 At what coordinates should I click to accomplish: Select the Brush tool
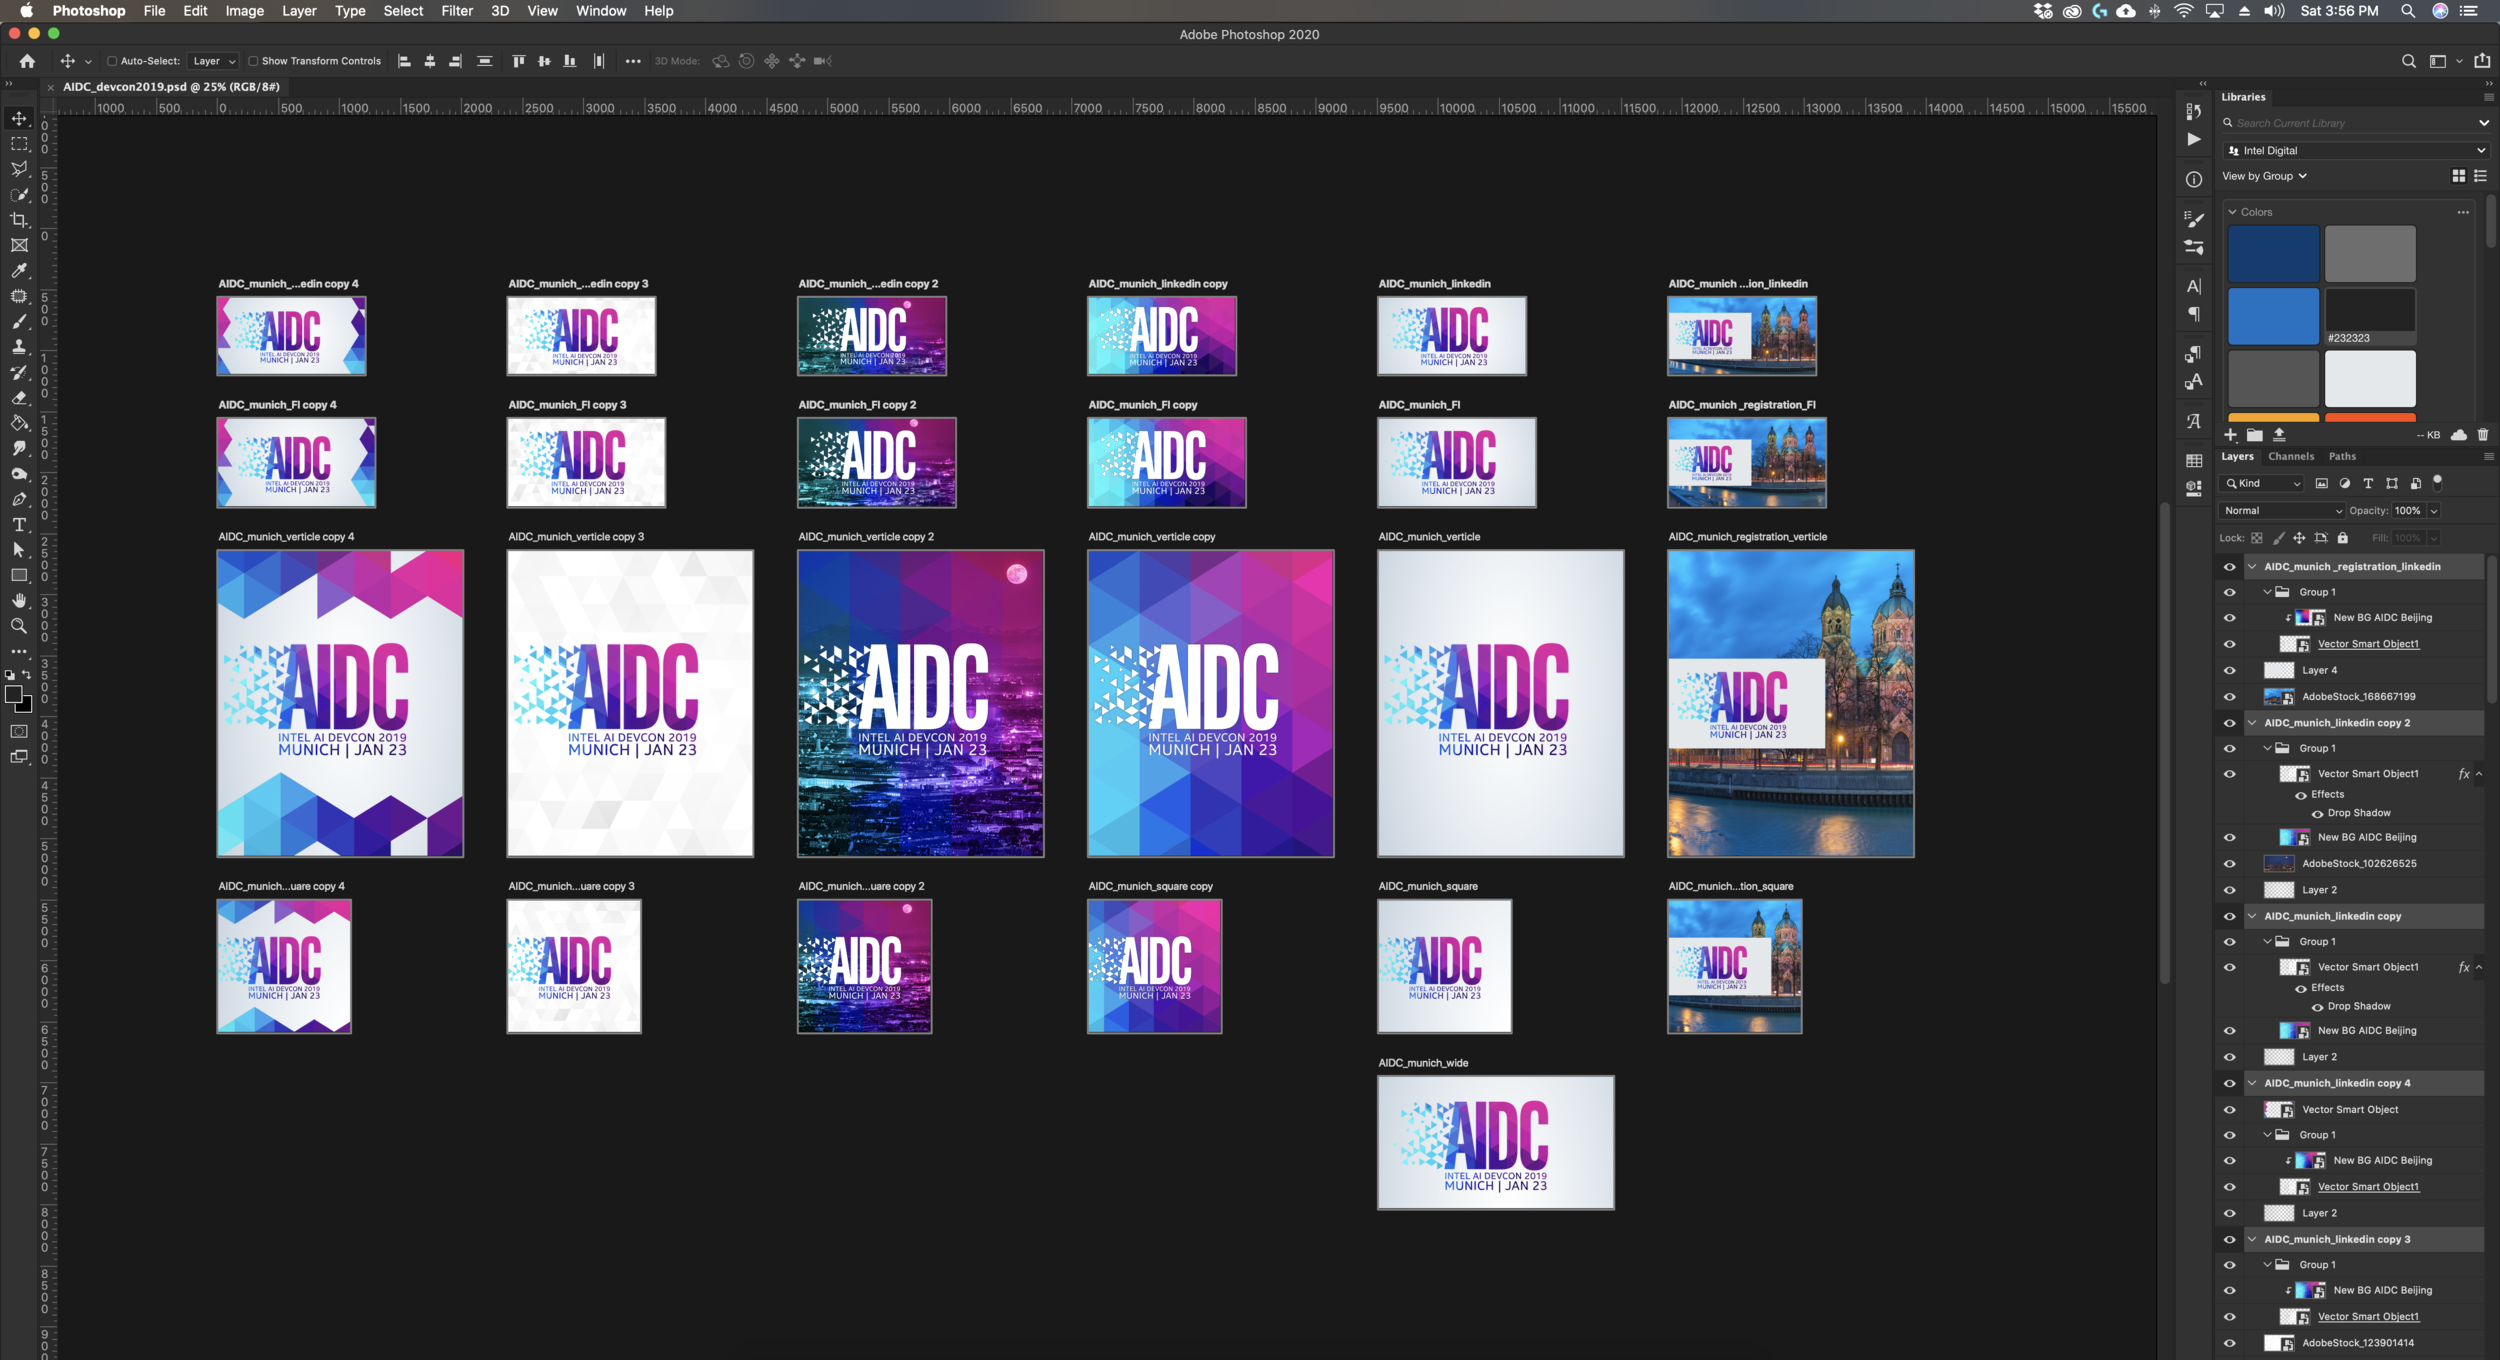pos(19,321)
